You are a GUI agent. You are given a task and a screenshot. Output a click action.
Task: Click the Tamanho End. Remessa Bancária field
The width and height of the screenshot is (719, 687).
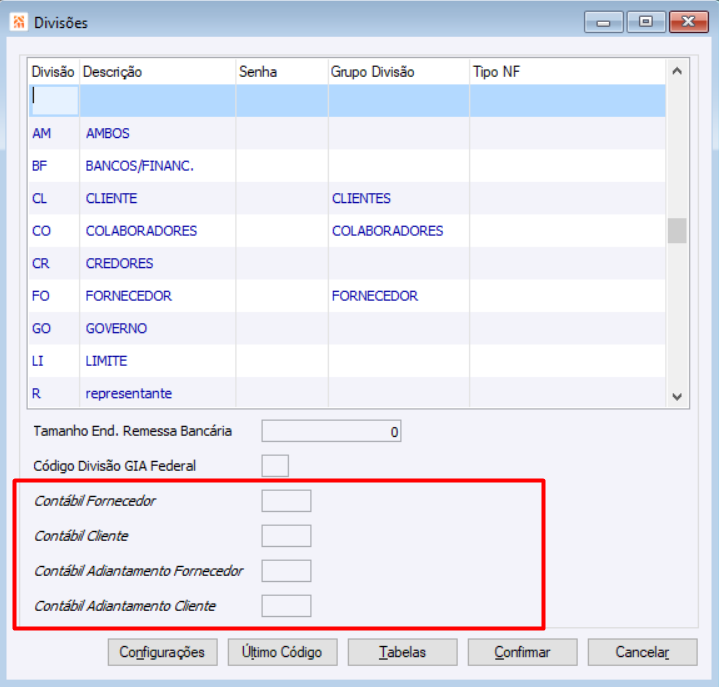(331, 431)
